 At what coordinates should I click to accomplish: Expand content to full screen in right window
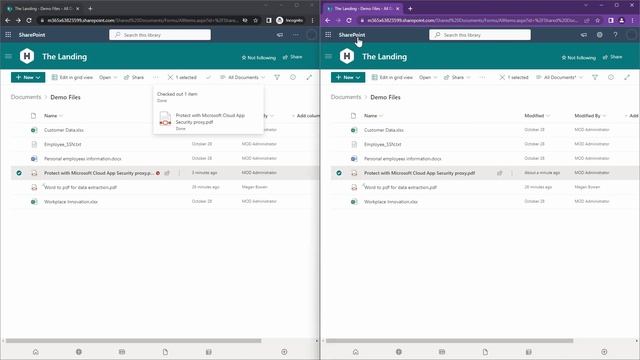[x=627, y=77]
